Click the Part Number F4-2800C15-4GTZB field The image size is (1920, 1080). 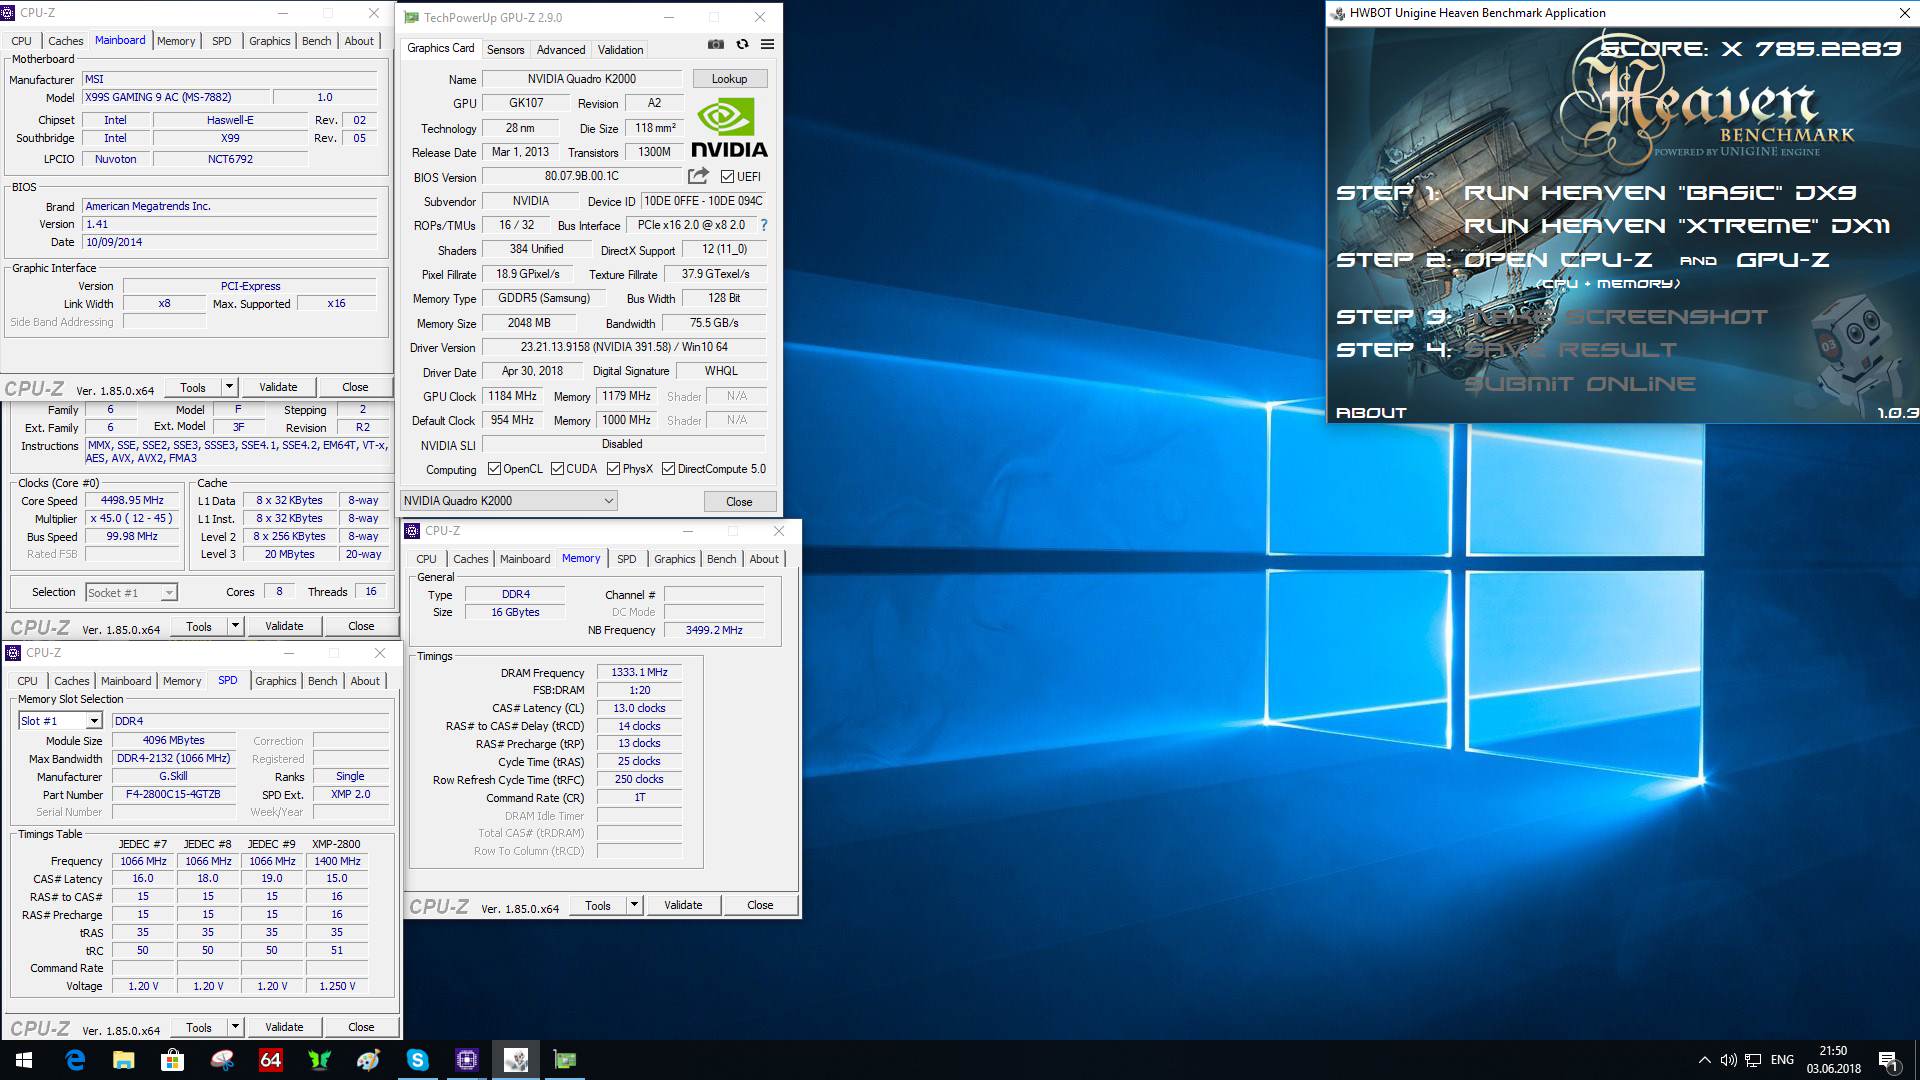pos(173,795)
